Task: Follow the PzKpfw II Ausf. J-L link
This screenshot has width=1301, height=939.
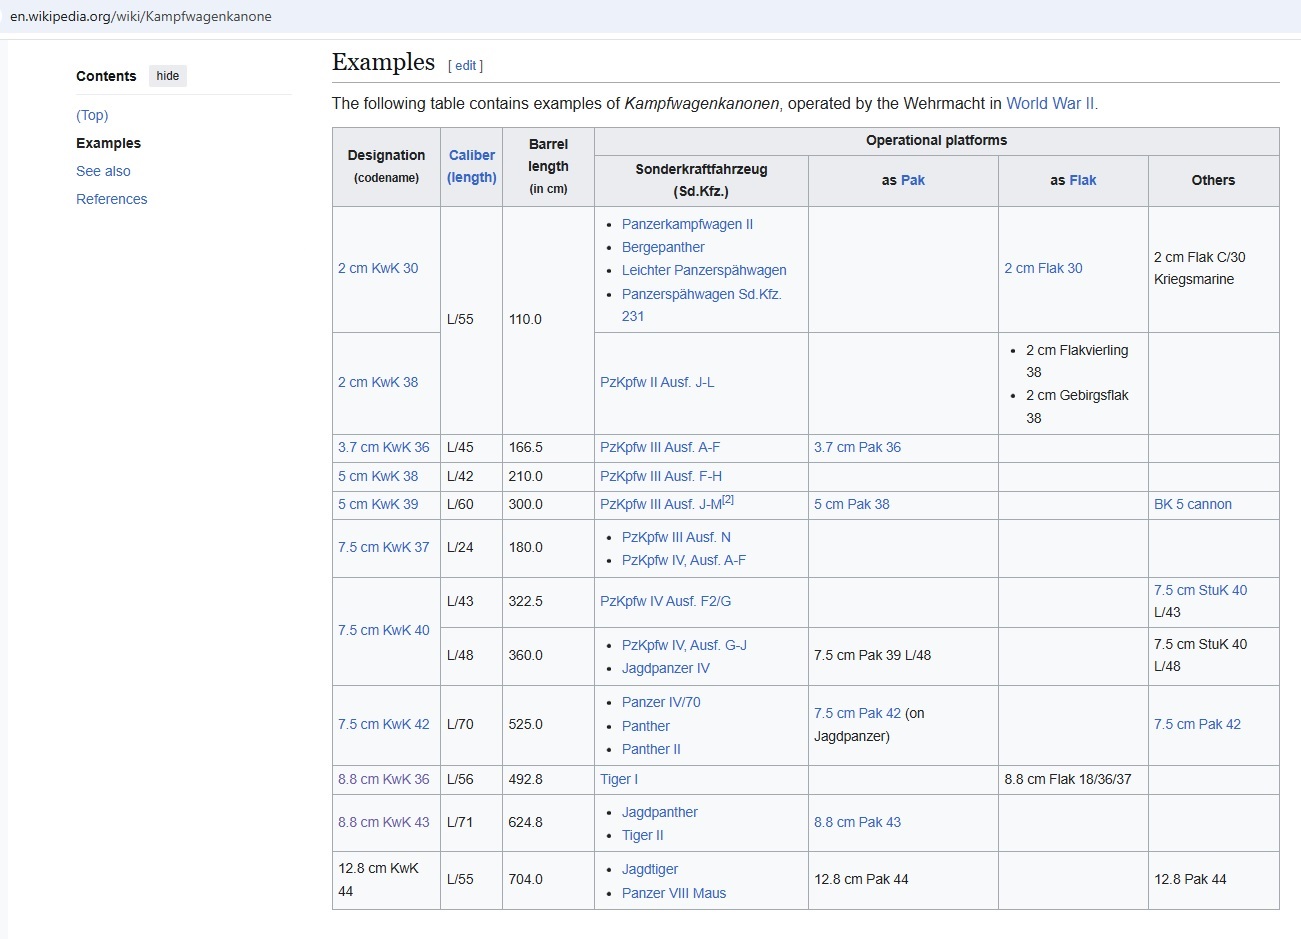Action: 657,382
